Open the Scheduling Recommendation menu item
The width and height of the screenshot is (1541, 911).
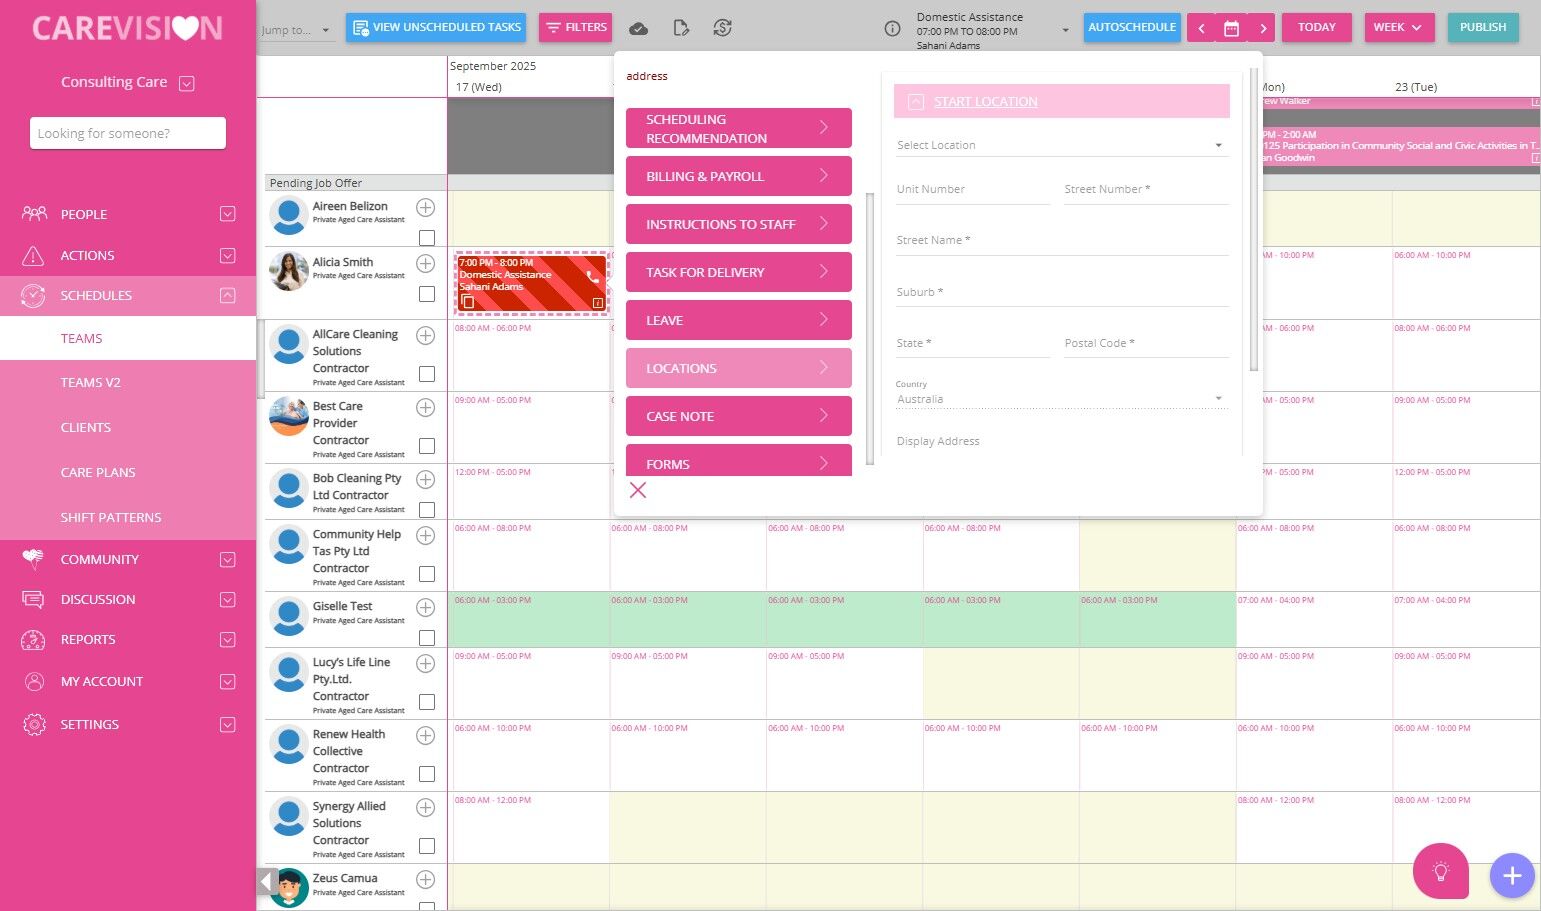click(x=739, y=128)
